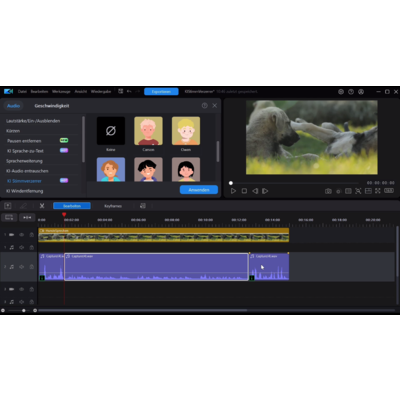Click the redo arrow in top bar
The height and width of the screenshot is (400, 400).
(138, 91)
